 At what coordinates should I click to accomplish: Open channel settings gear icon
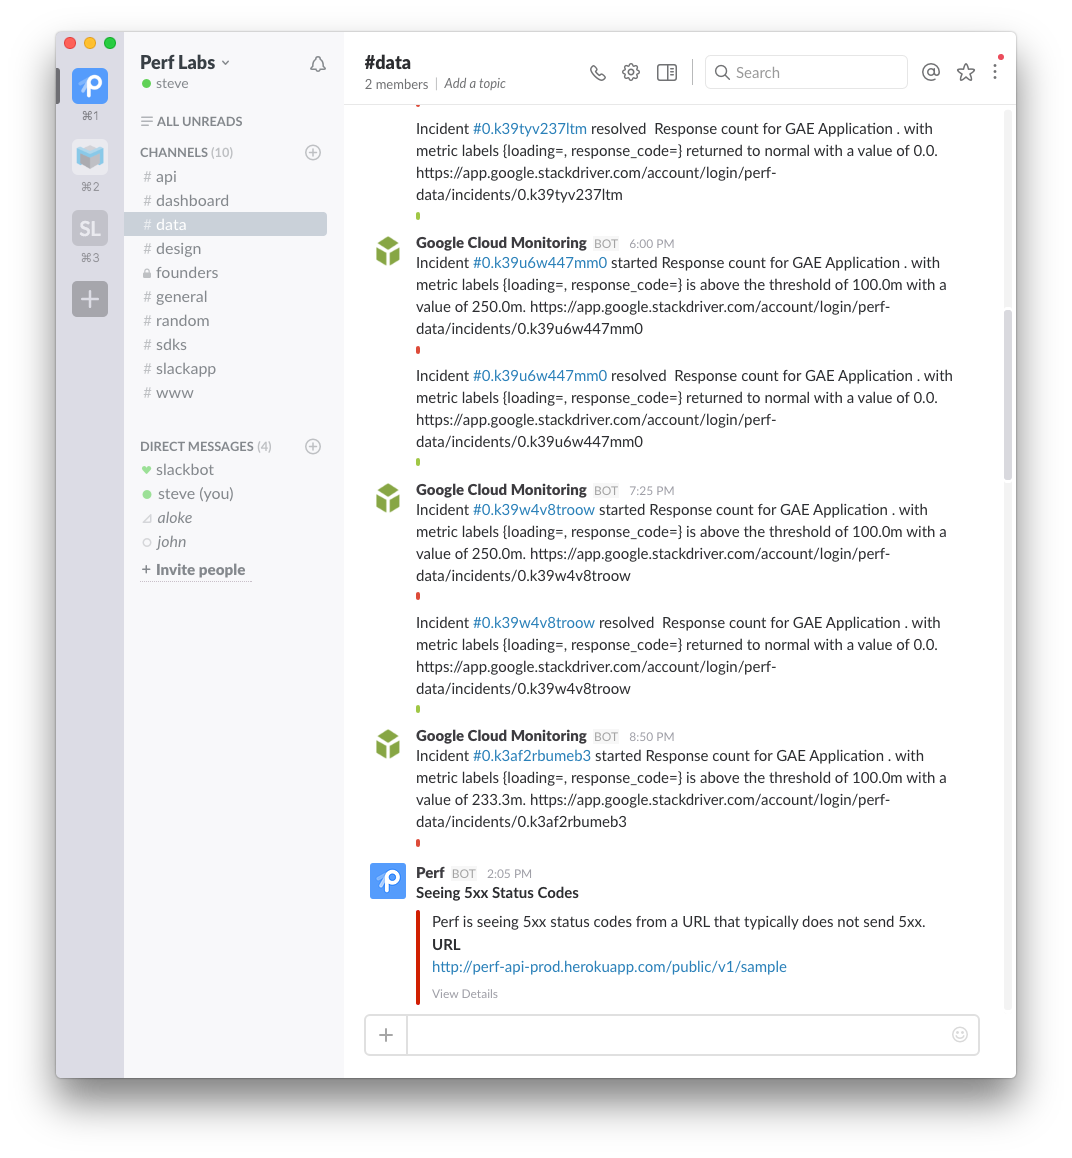pos(631,72)
